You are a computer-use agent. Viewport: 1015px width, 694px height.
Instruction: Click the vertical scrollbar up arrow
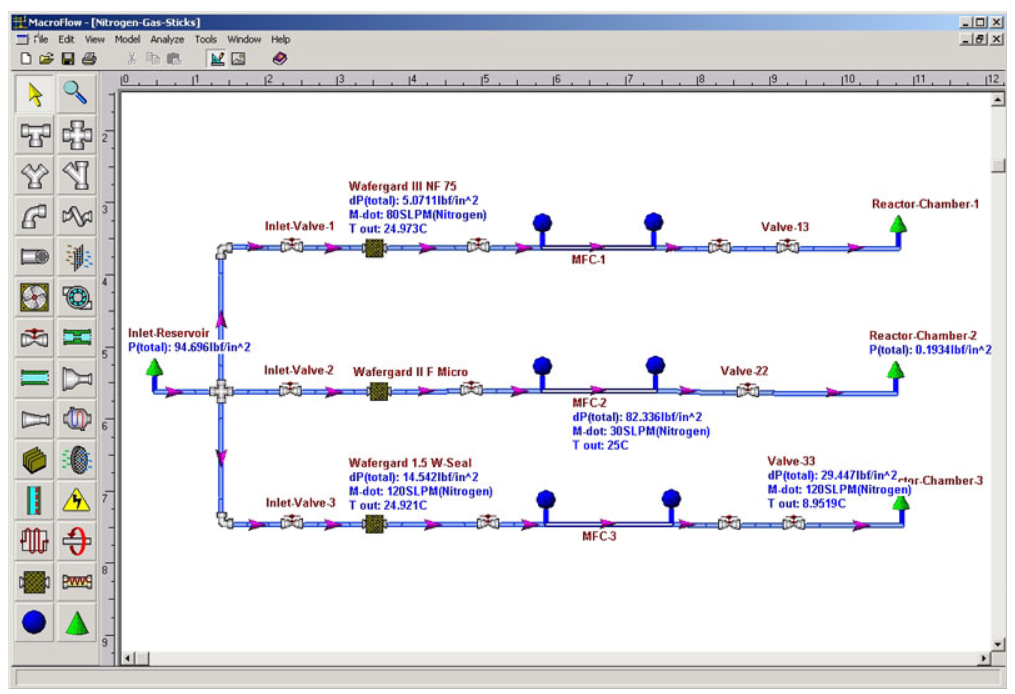[x=998, y=100]
